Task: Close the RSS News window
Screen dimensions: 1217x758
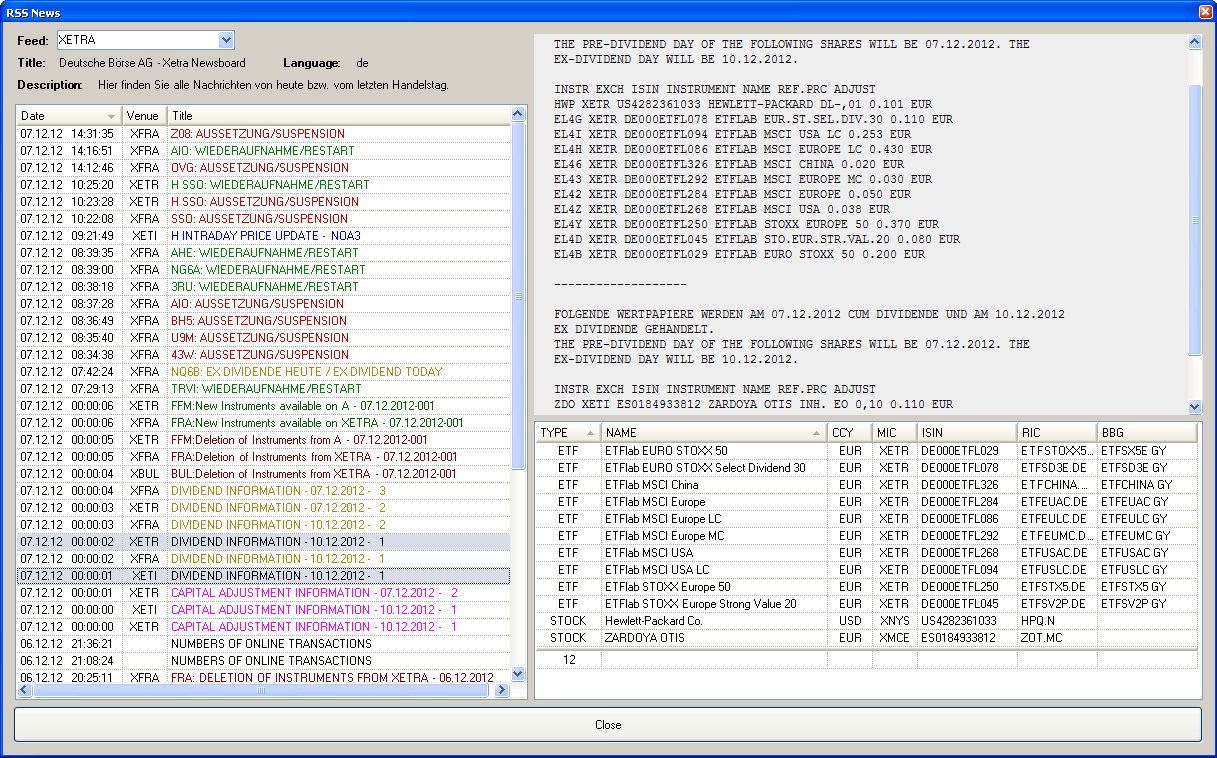Action: point(1204,12)
